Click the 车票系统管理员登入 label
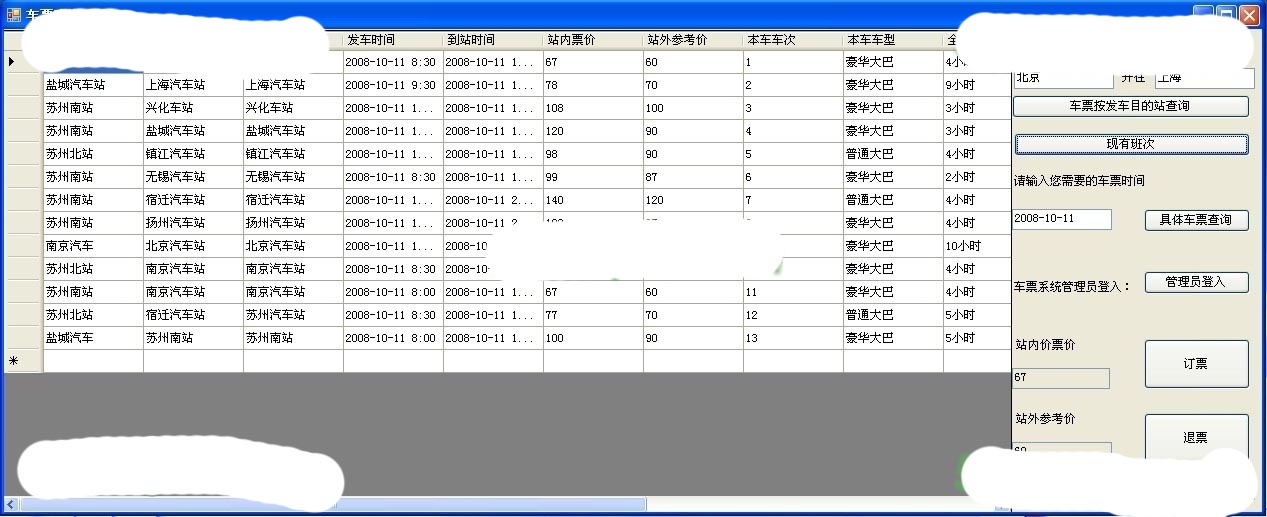The height and width of the screenshot is (517, 1267). tap(1072, 286)
